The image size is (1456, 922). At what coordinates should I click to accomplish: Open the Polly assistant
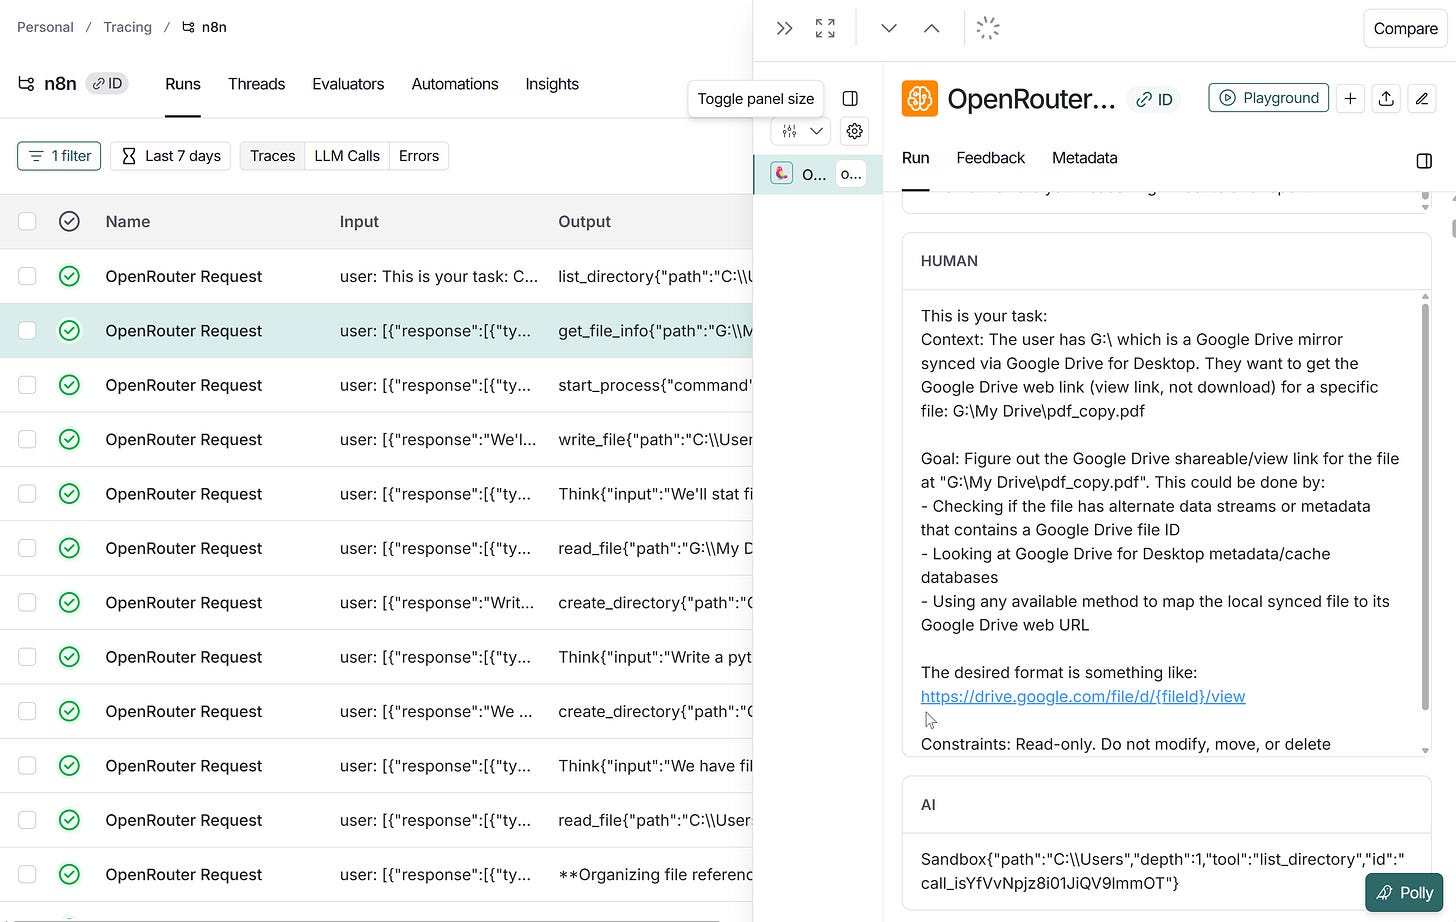(x=1404, y=892)
